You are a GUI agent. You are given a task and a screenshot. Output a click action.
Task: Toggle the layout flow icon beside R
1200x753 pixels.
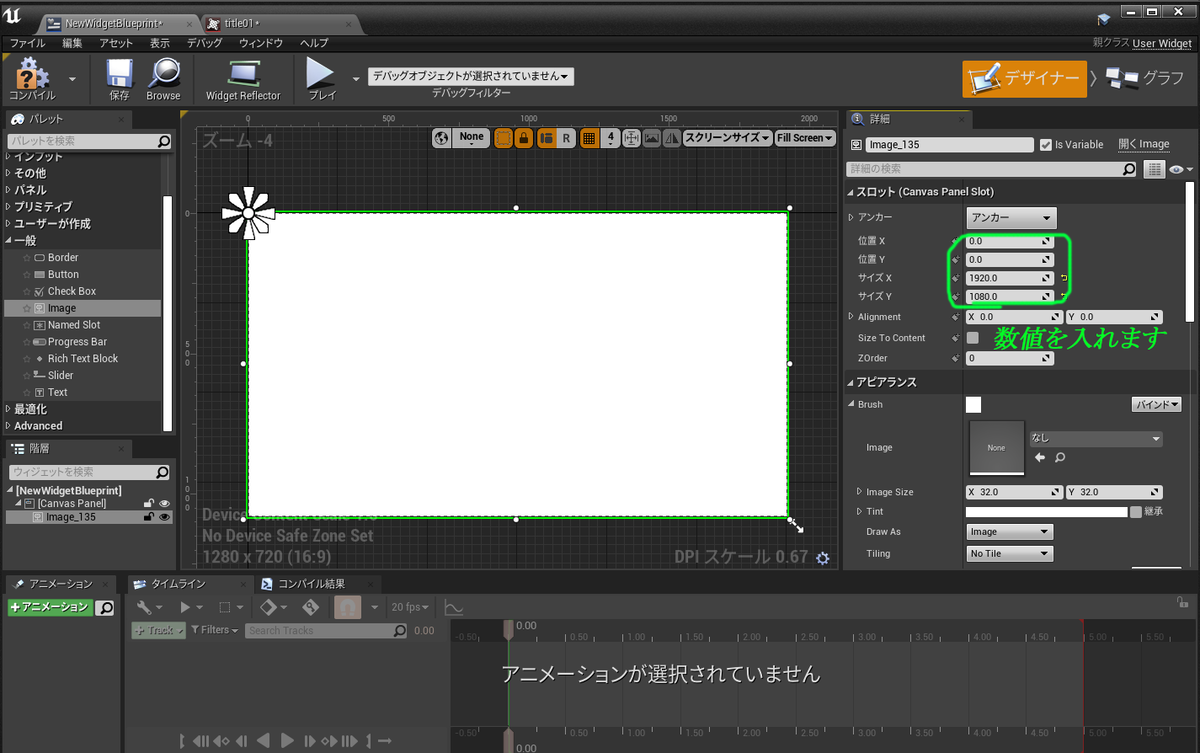click(x=546, y=138)
